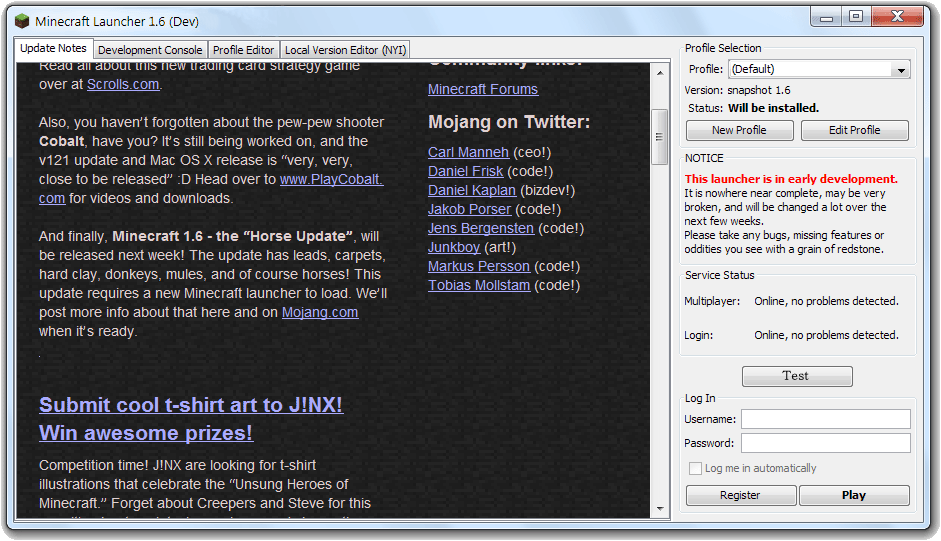Click the Edit Profile button

click(x=855, y=130)
